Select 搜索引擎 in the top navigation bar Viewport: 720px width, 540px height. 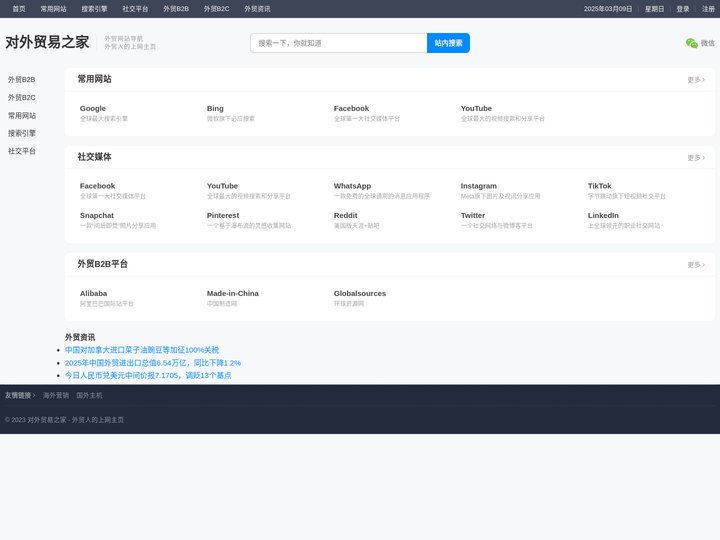[94, 9]
